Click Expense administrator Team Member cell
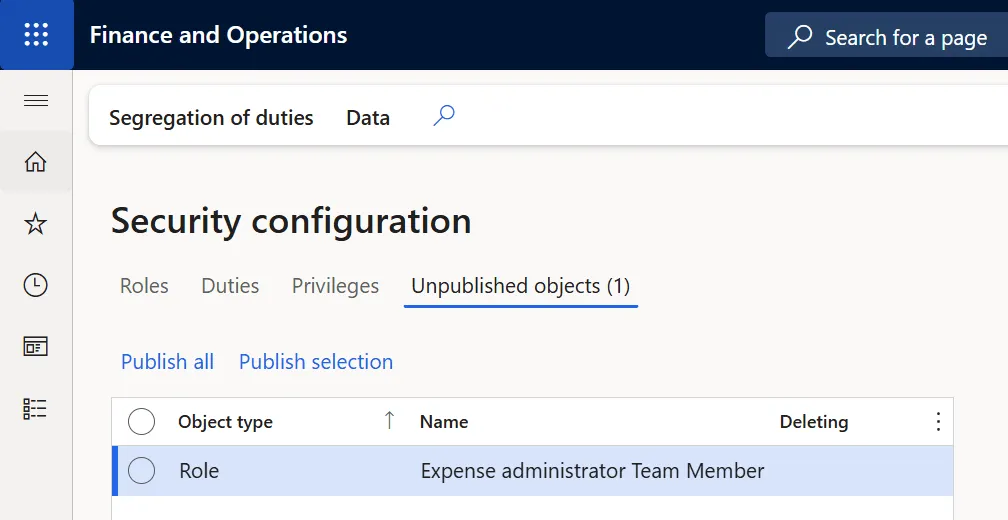1008x520 pixels. click(592, 471)
